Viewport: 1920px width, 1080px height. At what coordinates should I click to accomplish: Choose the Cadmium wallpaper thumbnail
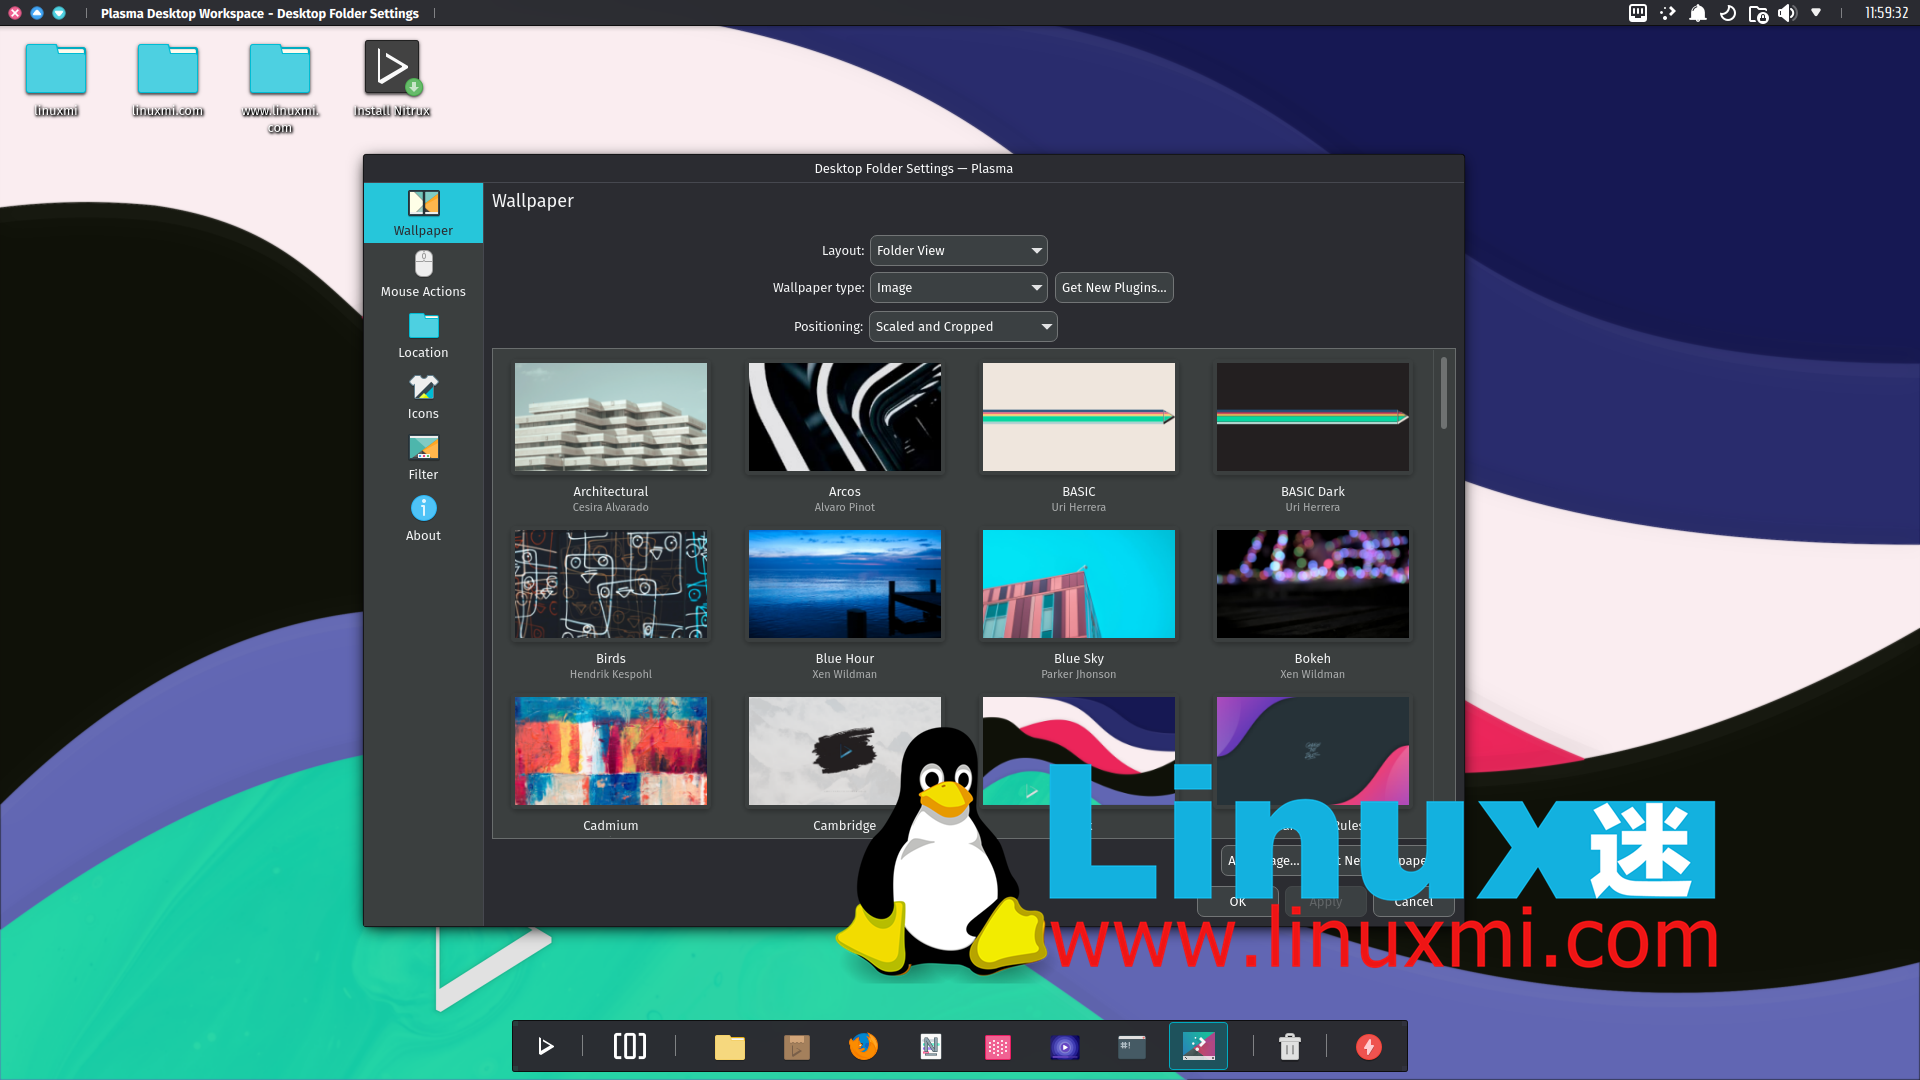click(x=610, y=751)
